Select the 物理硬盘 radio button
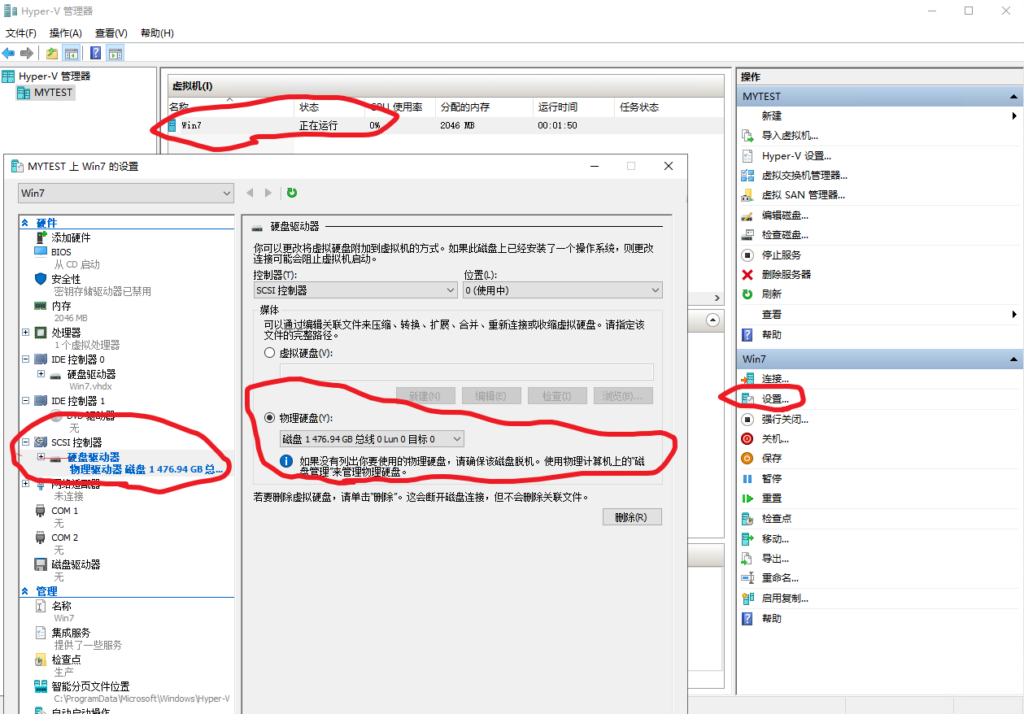This screenshot has width=1024, height=714. (x=269, y=417)
